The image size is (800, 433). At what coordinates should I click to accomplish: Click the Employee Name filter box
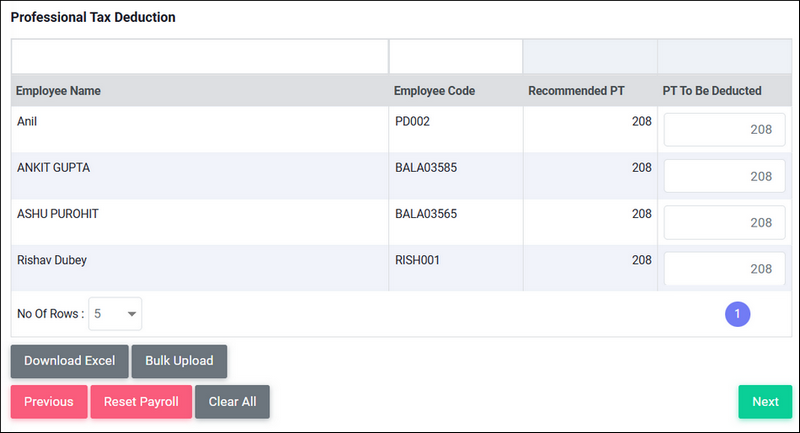click(x=200, y=57)
